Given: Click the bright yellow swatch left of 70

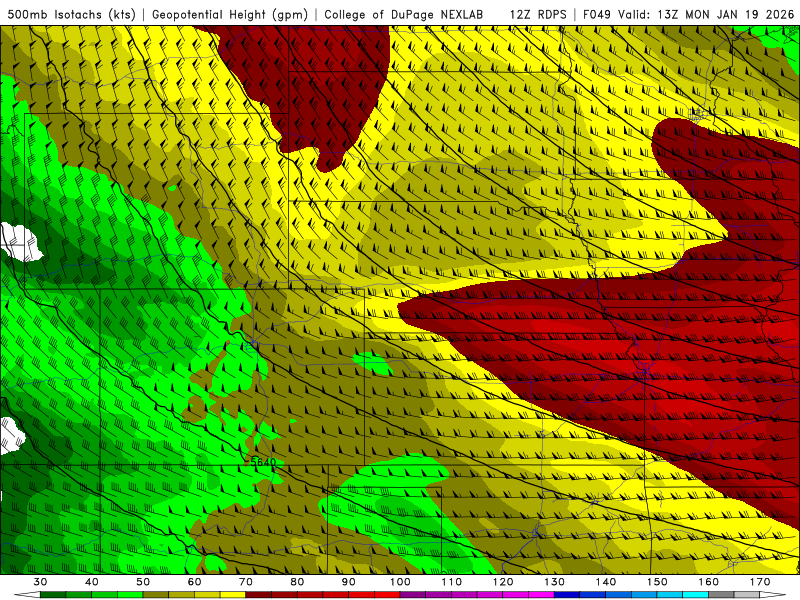Looking at the screenshot, I should (x=233, y=595).
